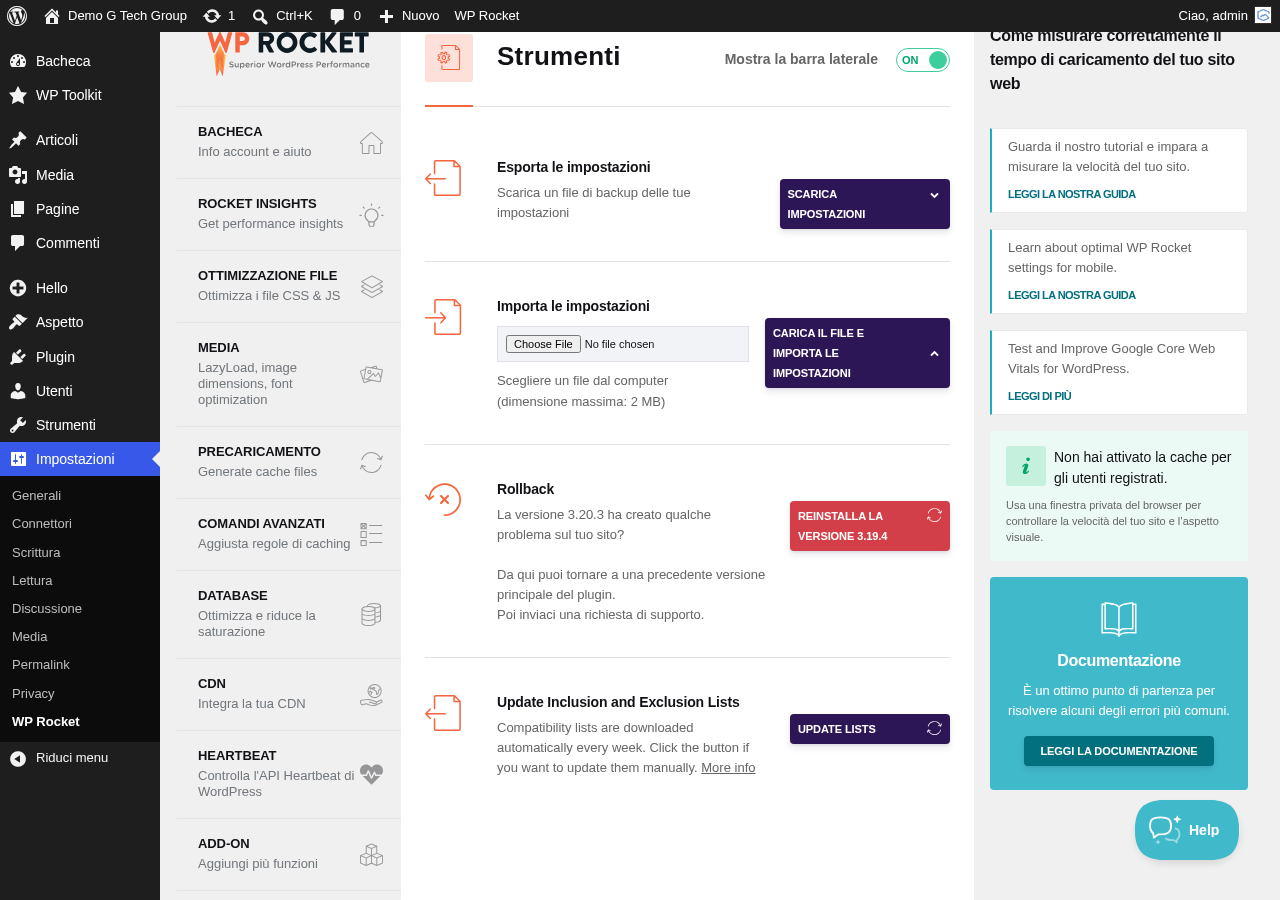Click the info icon in cache notice

coord(1026,466)
